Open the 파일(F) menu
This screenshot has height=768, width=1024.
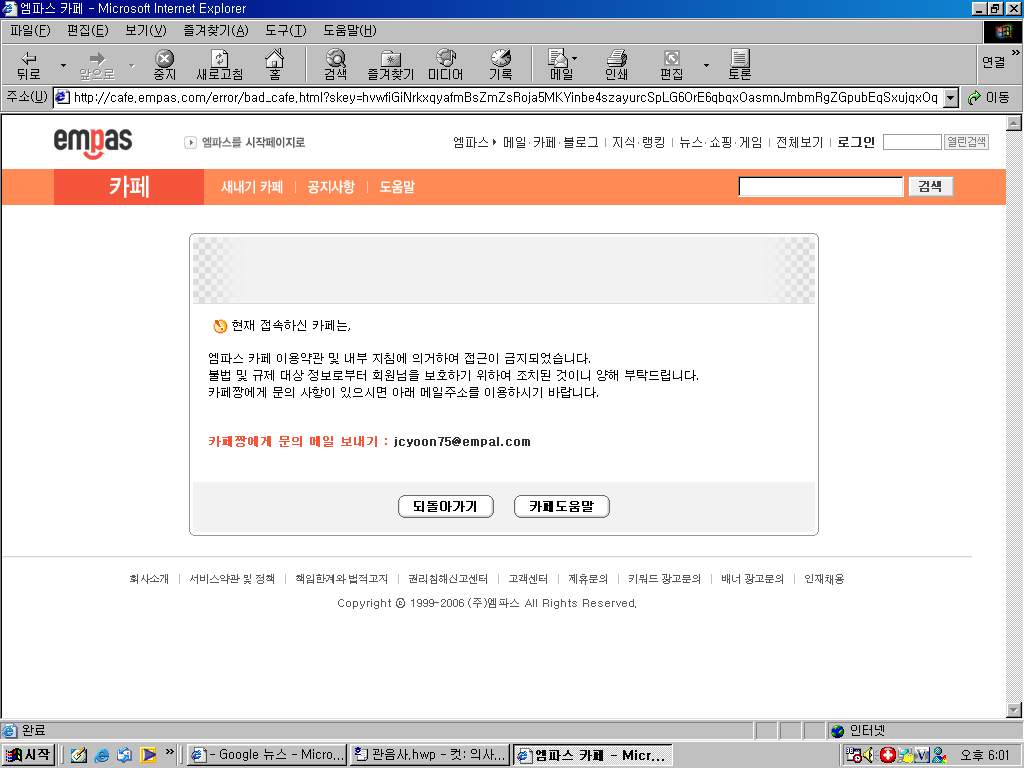[29, 30]
